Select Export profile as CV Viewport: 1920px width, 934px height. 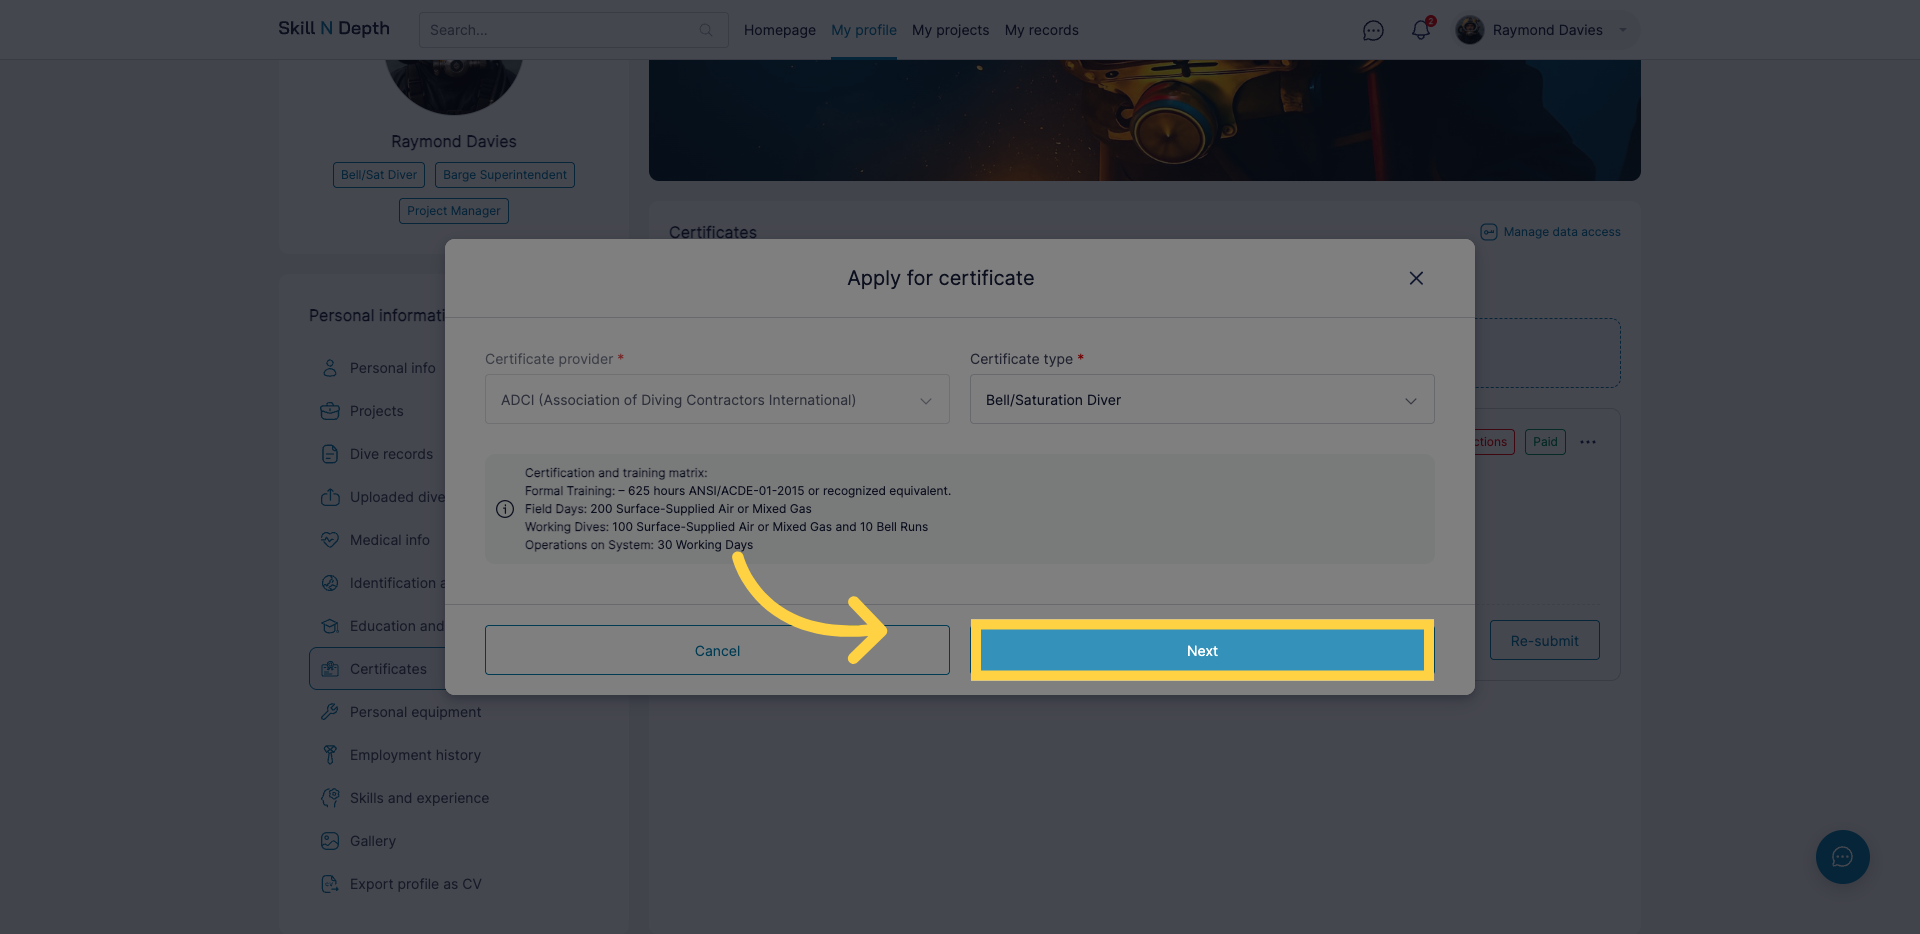pos(416,884)
